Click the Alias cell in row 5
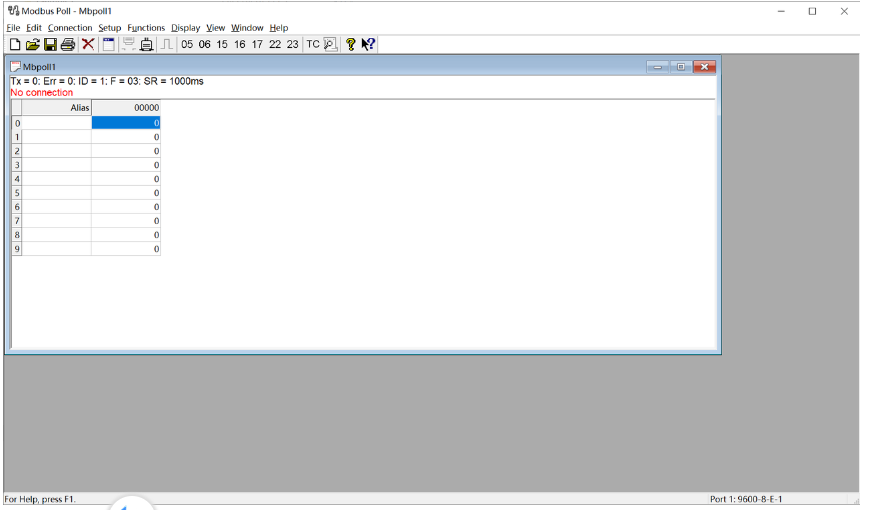The height and width of the screenshot is (510, 869). (x=57, y=193)
